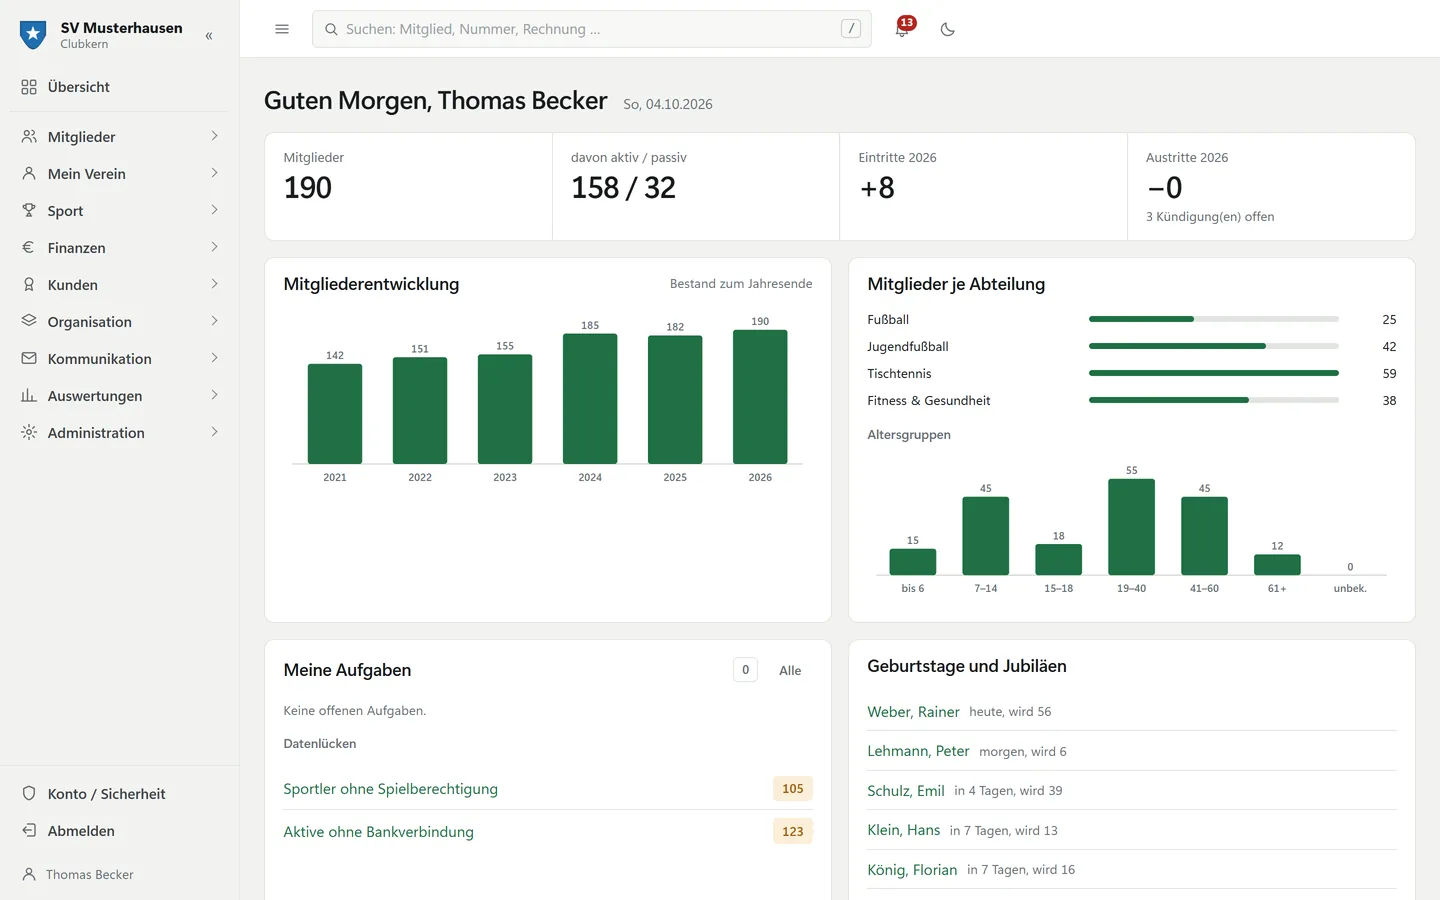The width and height of the screenshot is (1440, 900).
Task: Click the Finanzen euro icon
Action: (29, 247)
